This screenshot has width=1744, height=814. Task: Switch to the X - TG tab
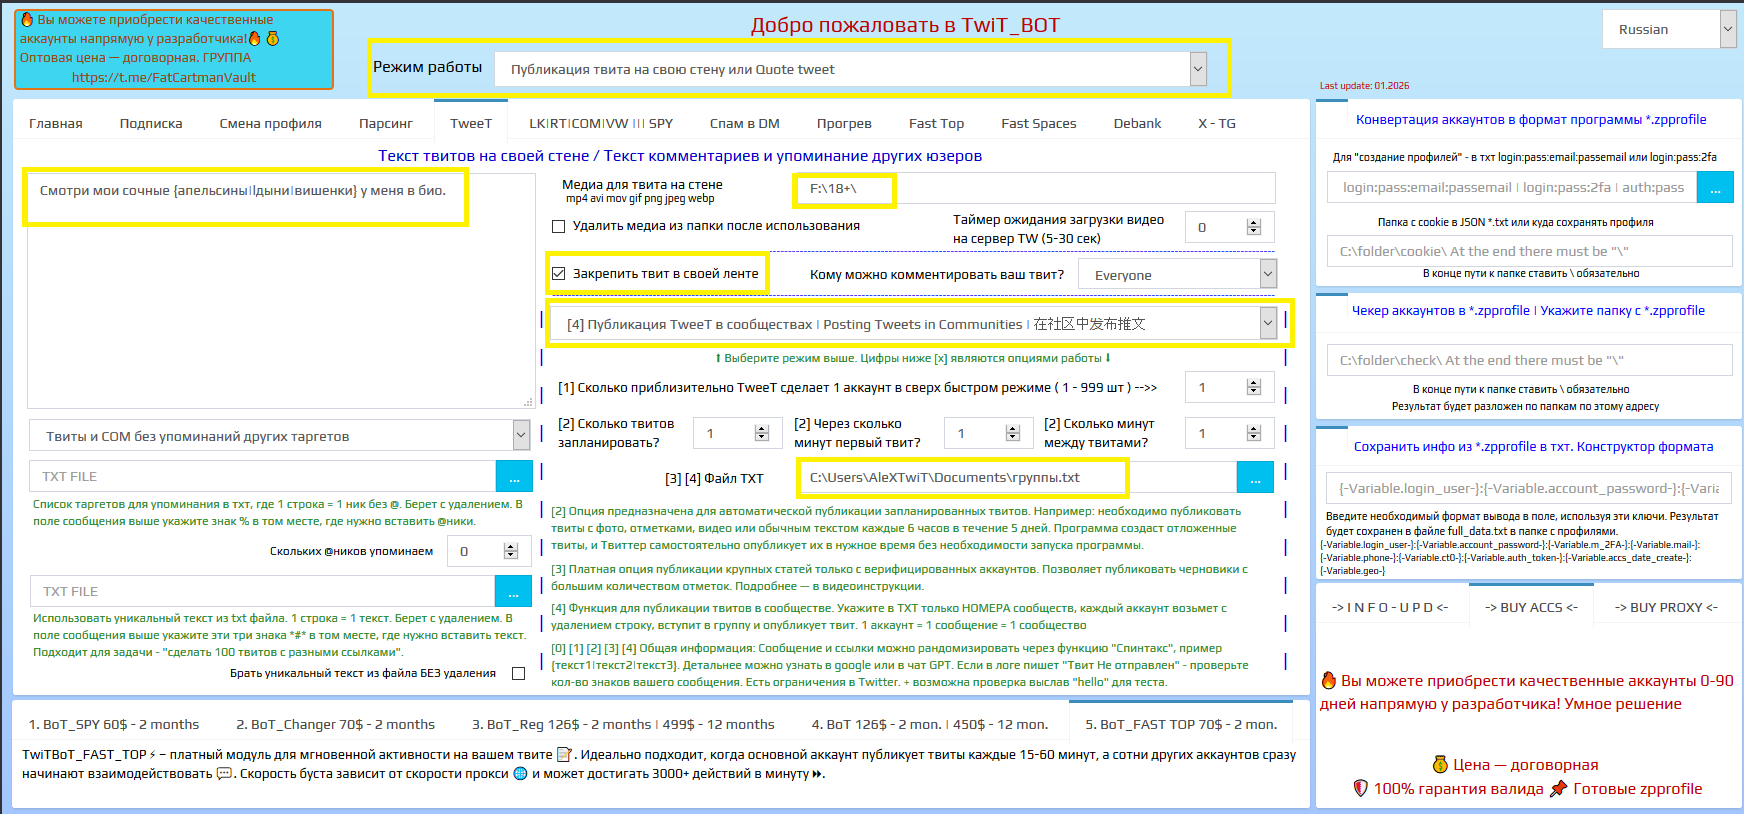click(1217, 123)
